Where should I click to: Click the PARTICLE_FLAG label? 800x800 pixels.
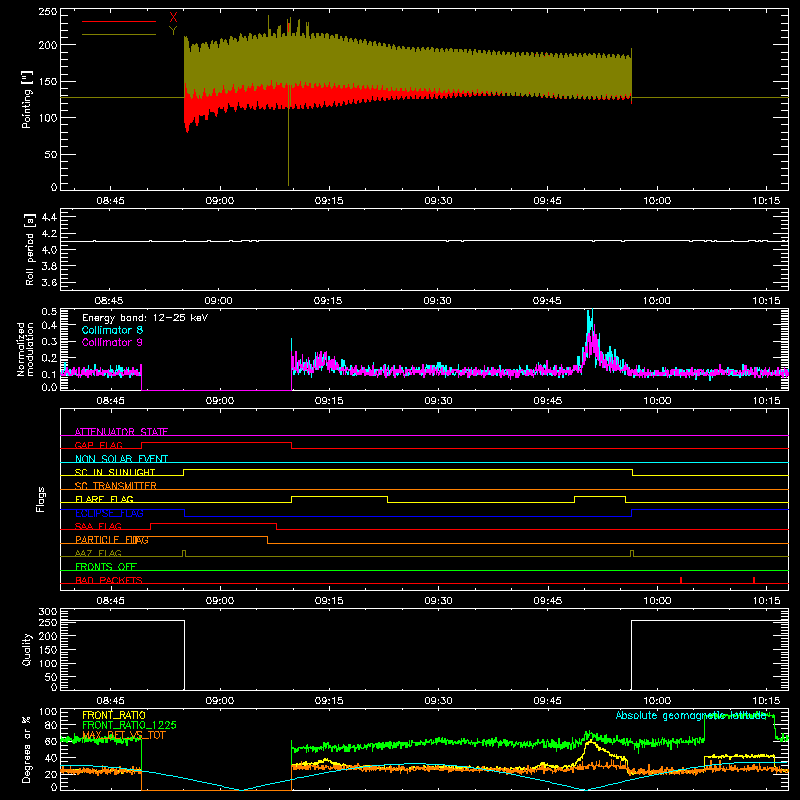click(112, 540)
